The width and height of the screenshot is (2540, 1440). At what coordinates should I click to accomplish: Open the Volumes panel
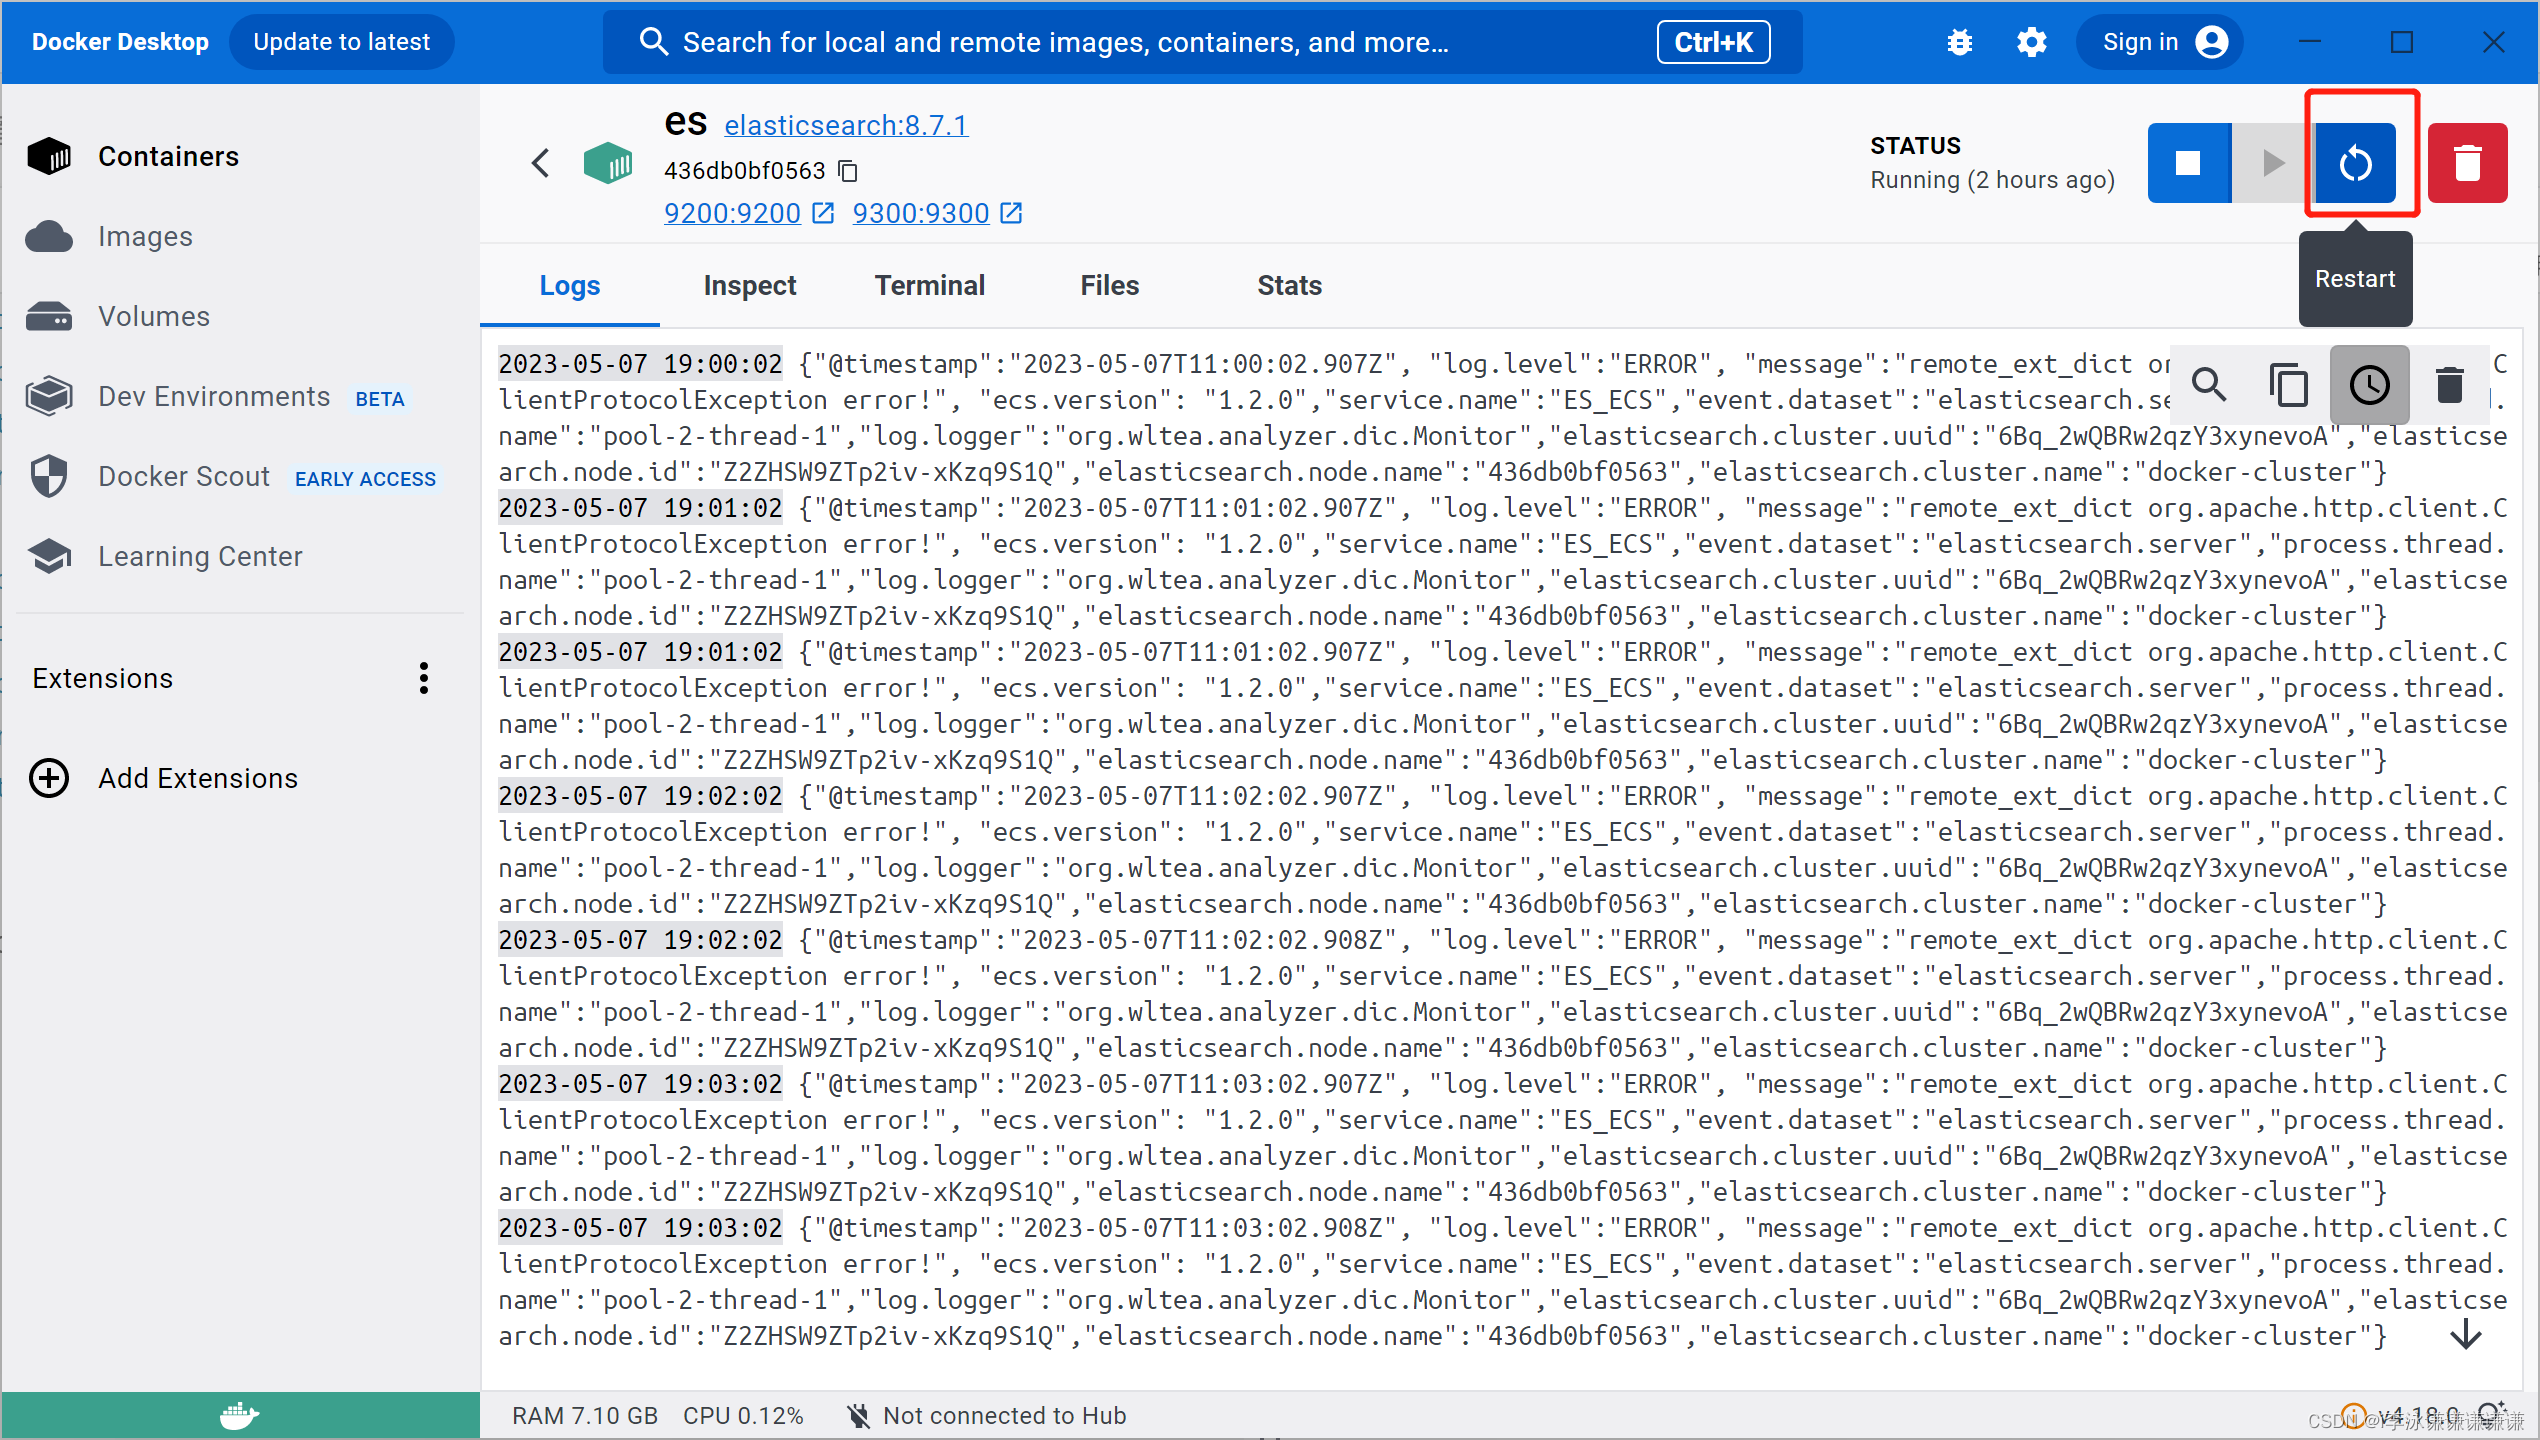tap(152, 316)
